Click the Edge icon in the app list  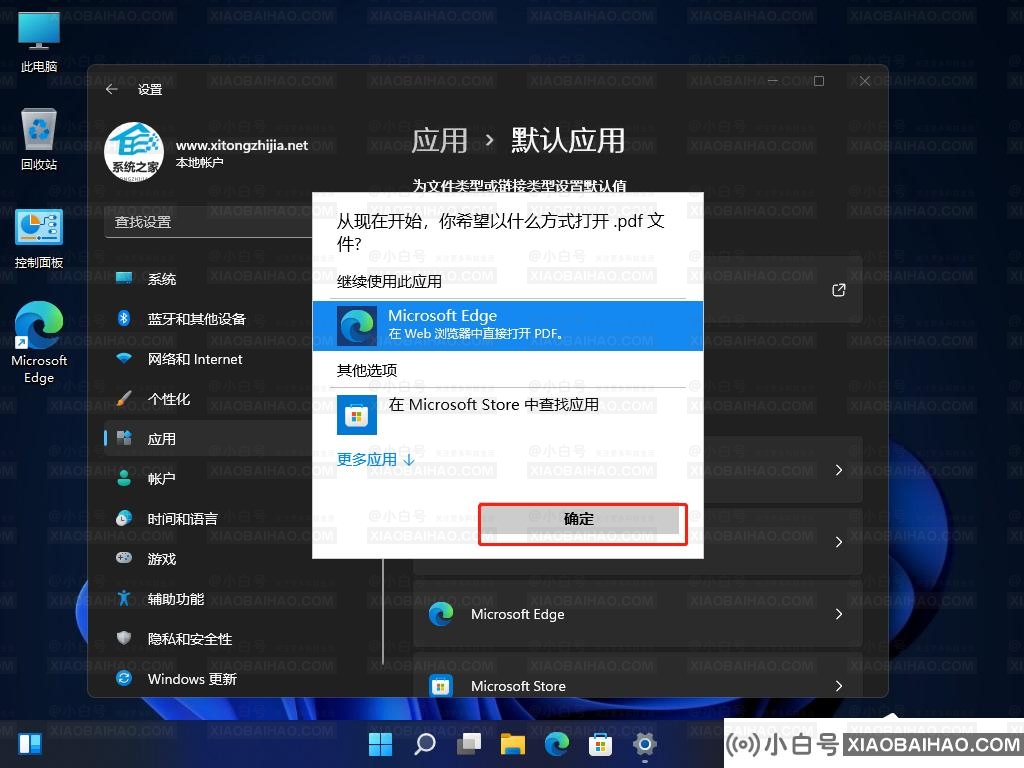pyautogui.click(x=441, y=614)
